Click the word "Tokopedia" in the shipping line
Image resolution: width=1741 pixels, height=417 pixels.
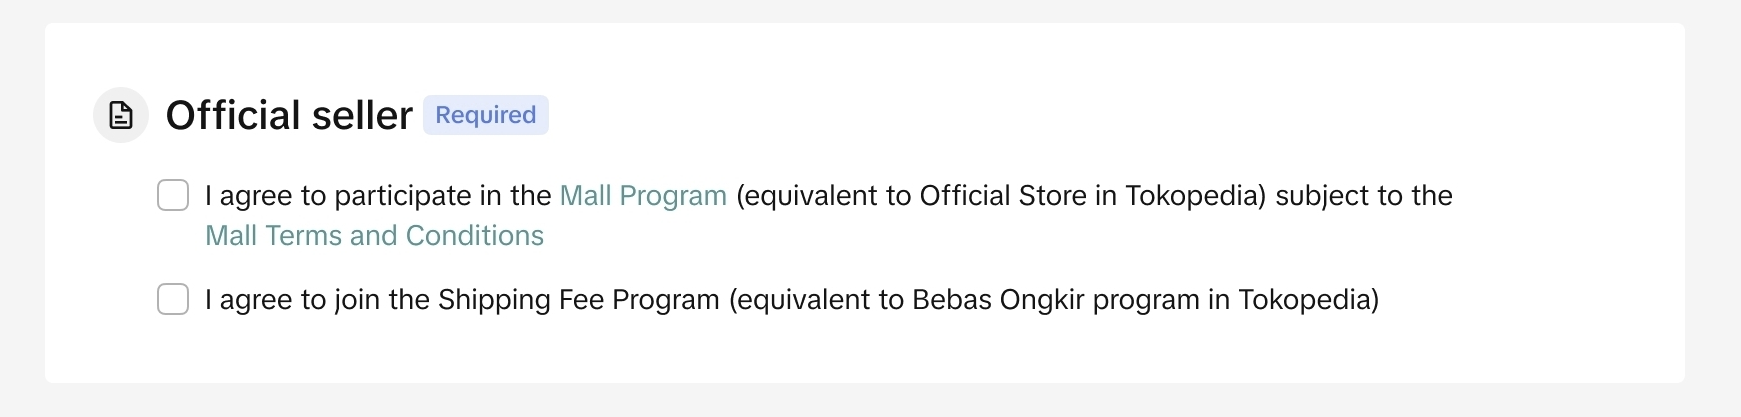point(1304,299)
